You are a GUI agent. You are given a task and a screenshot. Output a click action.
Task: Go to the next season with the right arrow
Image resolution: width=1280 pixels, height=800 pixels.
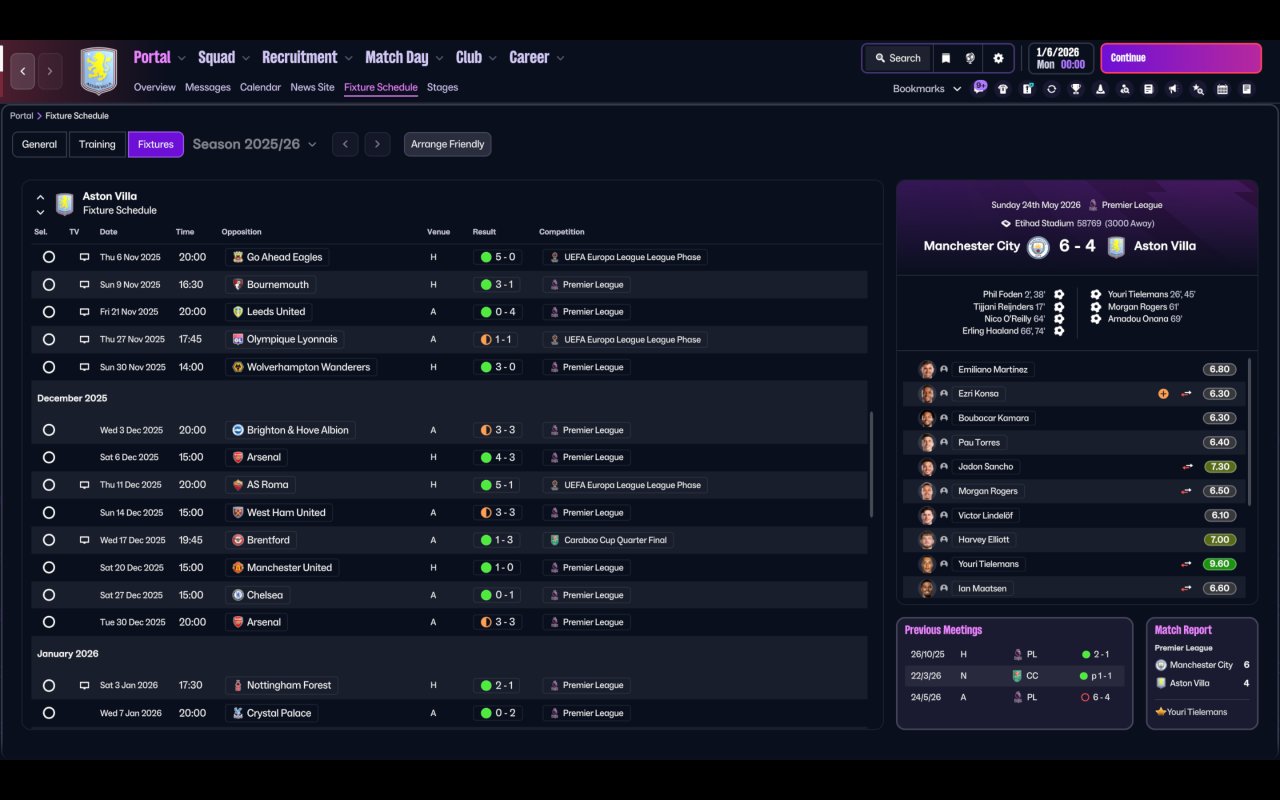(377, 144)
